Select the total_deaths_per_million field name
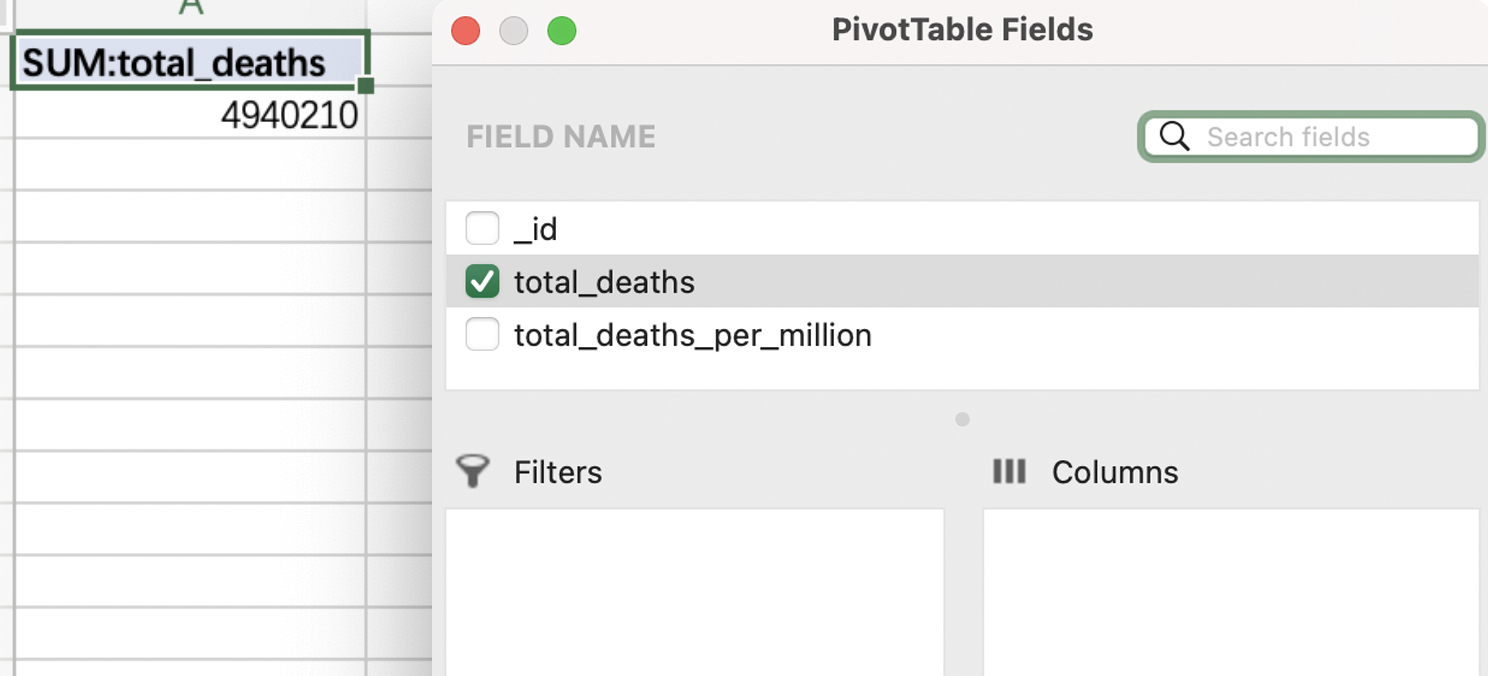Viewport: 1488px width, 676px height. click(x=692, y=335)
